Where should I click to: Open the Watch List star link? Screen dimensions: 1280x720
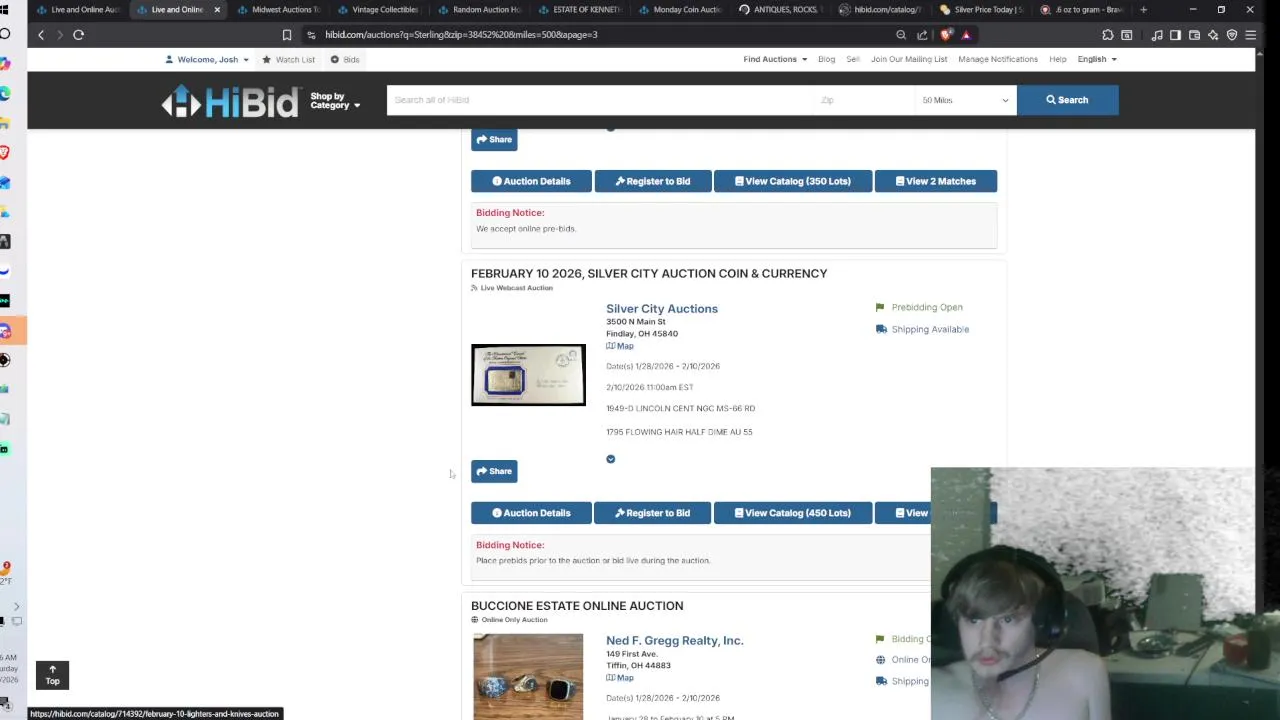[x=288, y=60]
